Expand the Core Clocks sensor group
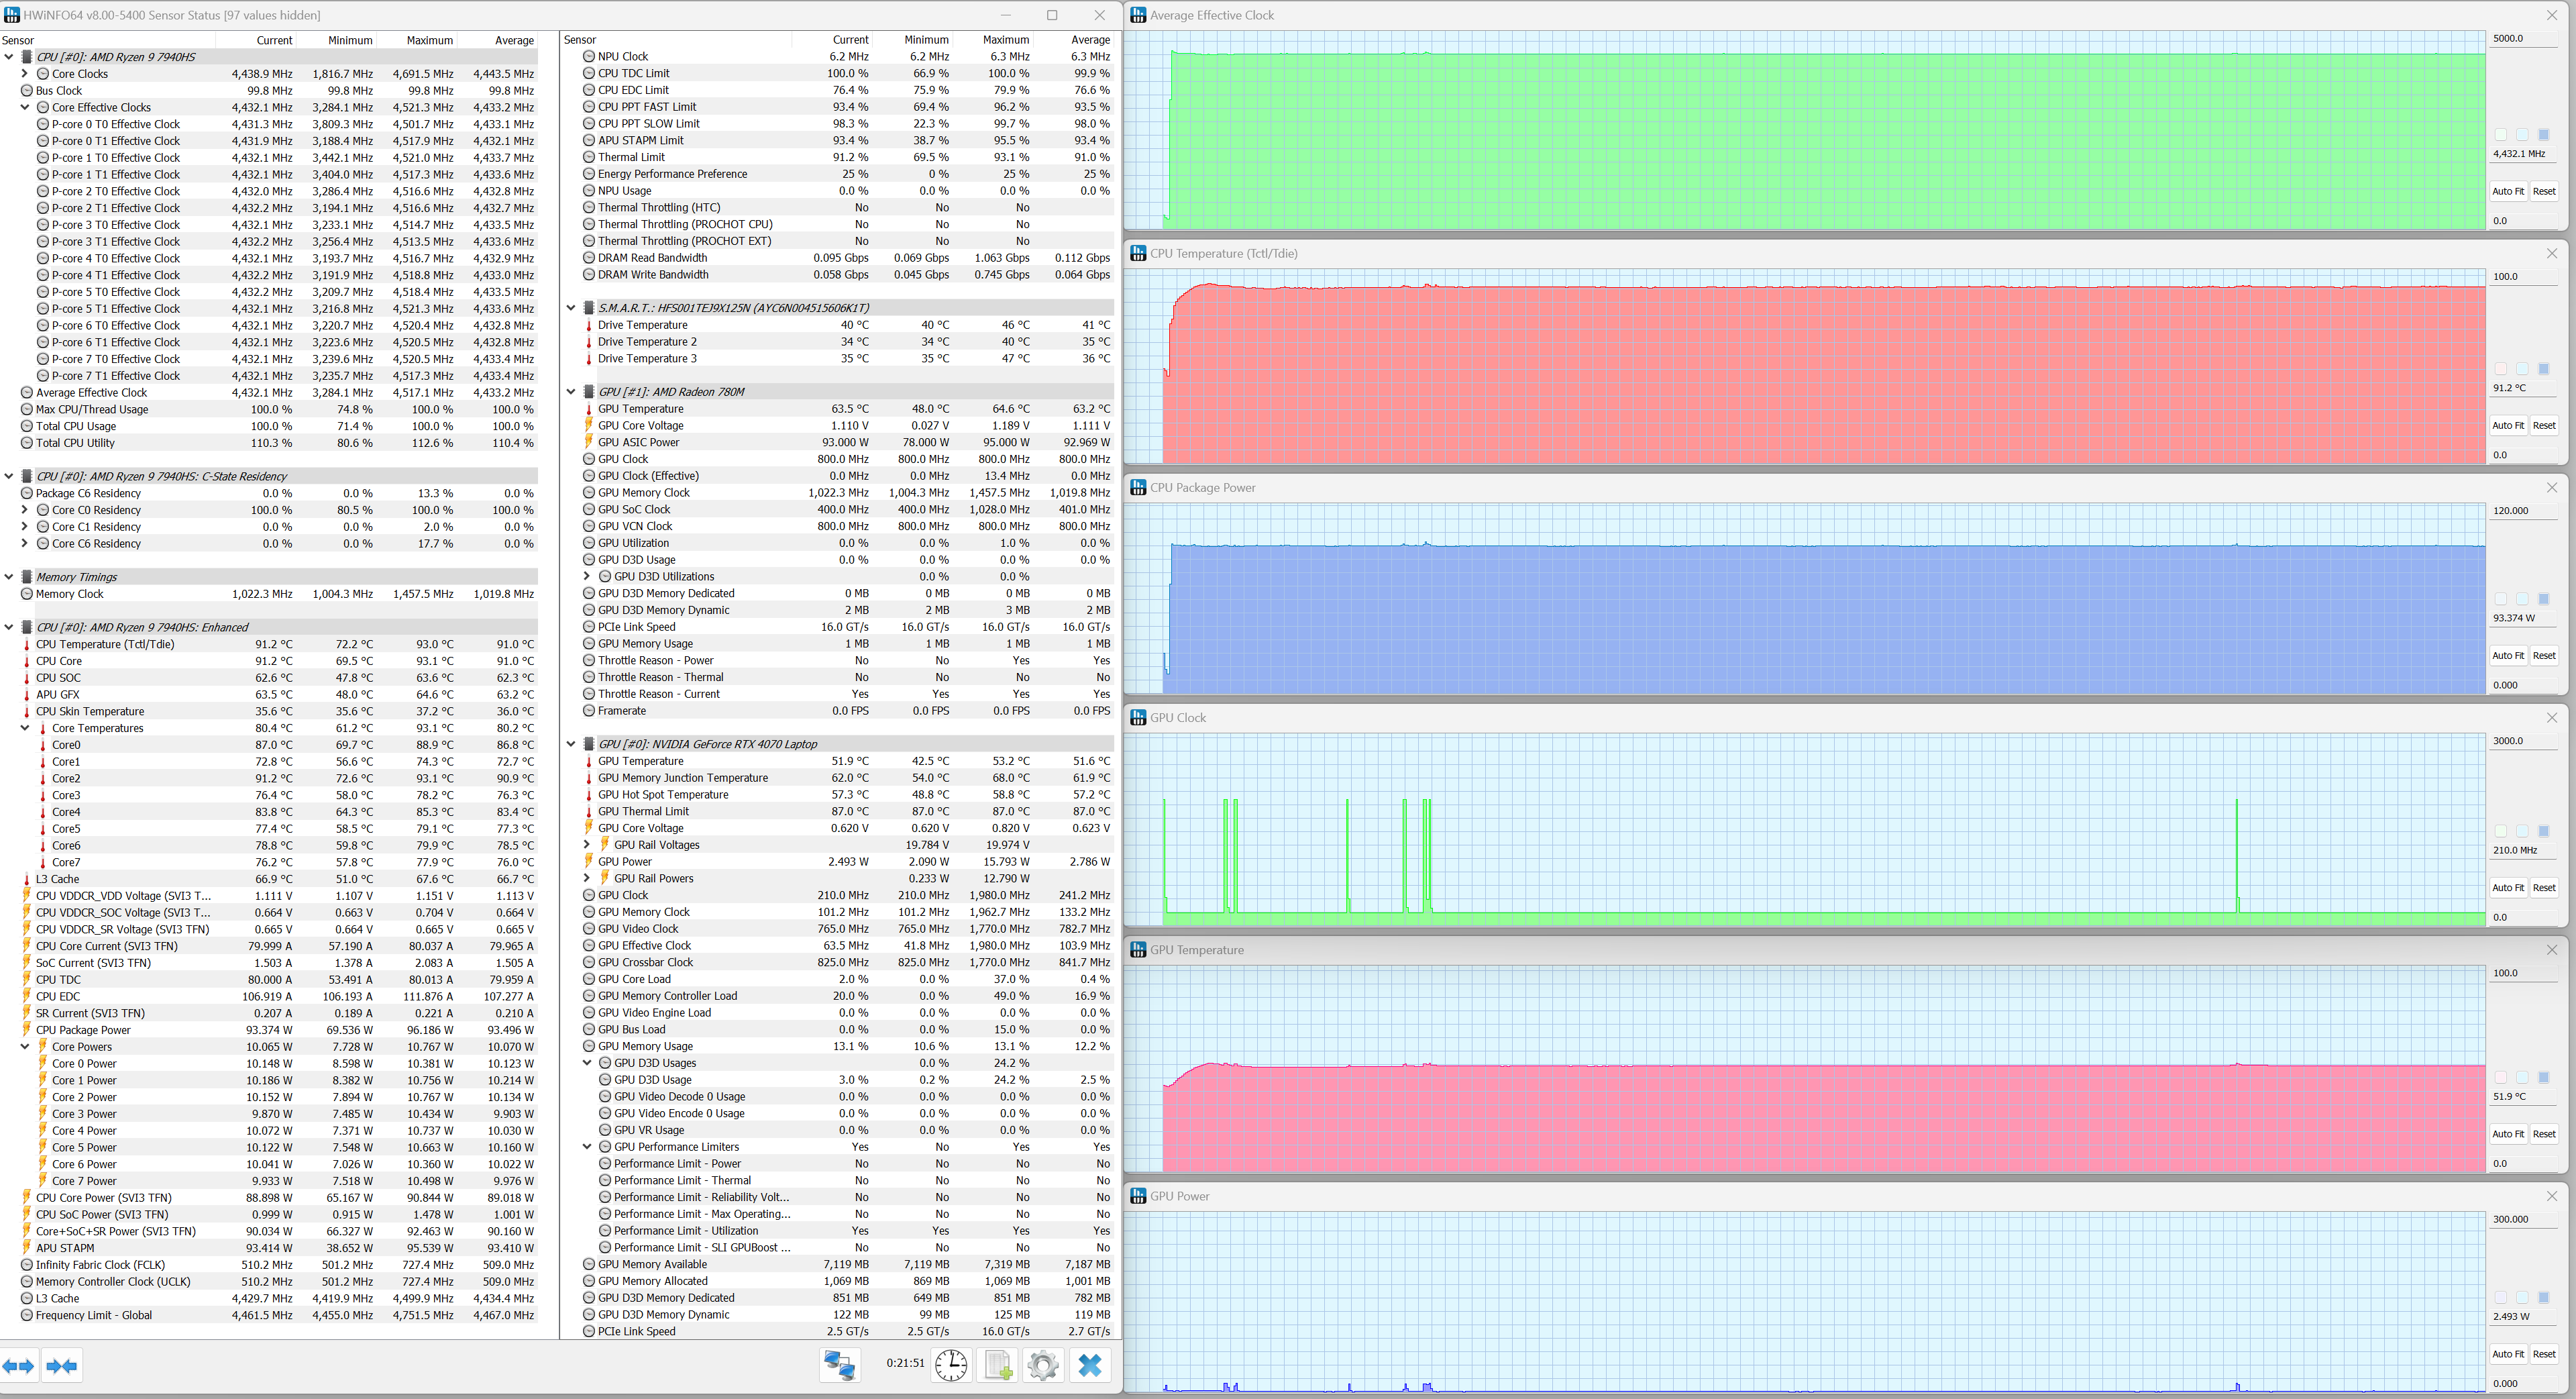The width and height of the screenshot is (2576, 1399). pos(25,74)
